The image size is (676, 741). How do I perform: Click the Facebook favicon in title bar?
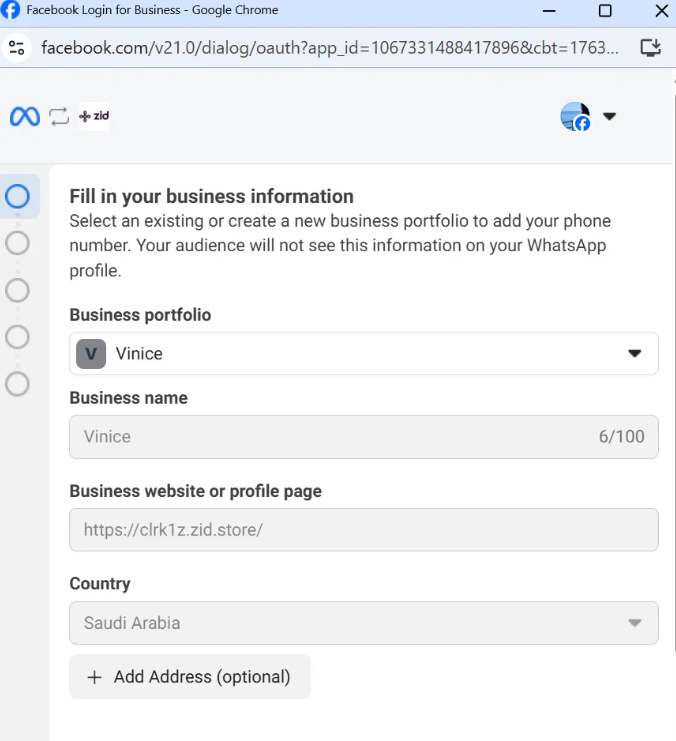point(10,10)
